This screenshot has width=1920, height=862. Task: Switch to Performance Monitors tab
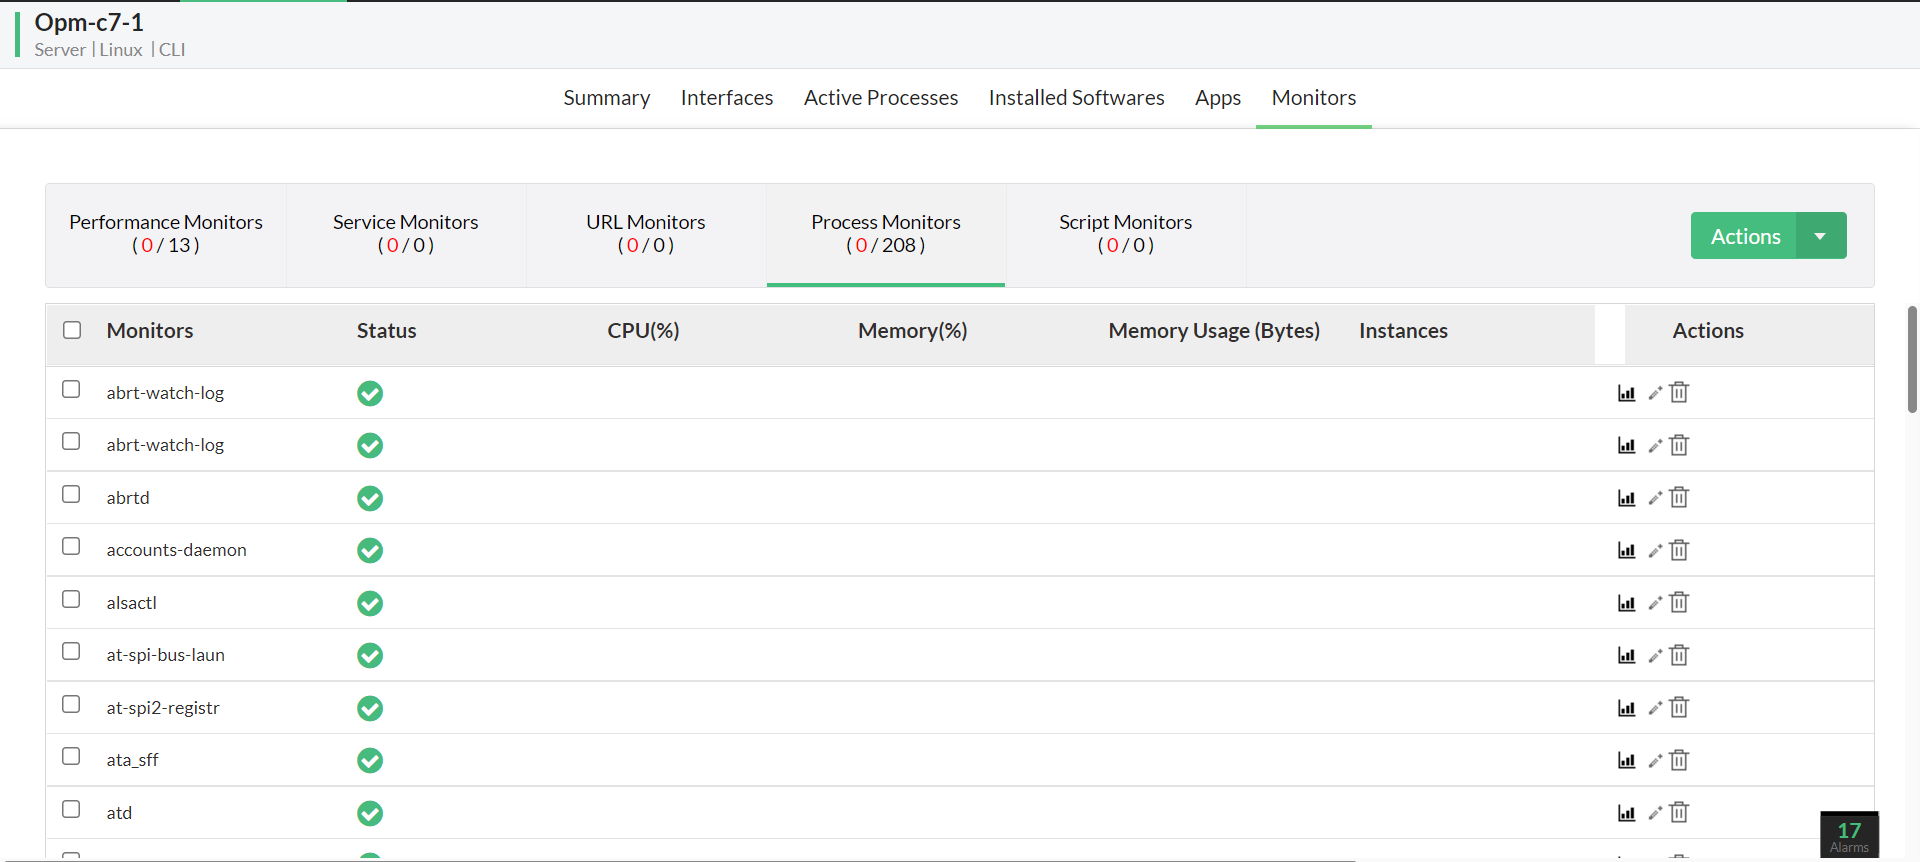tap(166, 233)
